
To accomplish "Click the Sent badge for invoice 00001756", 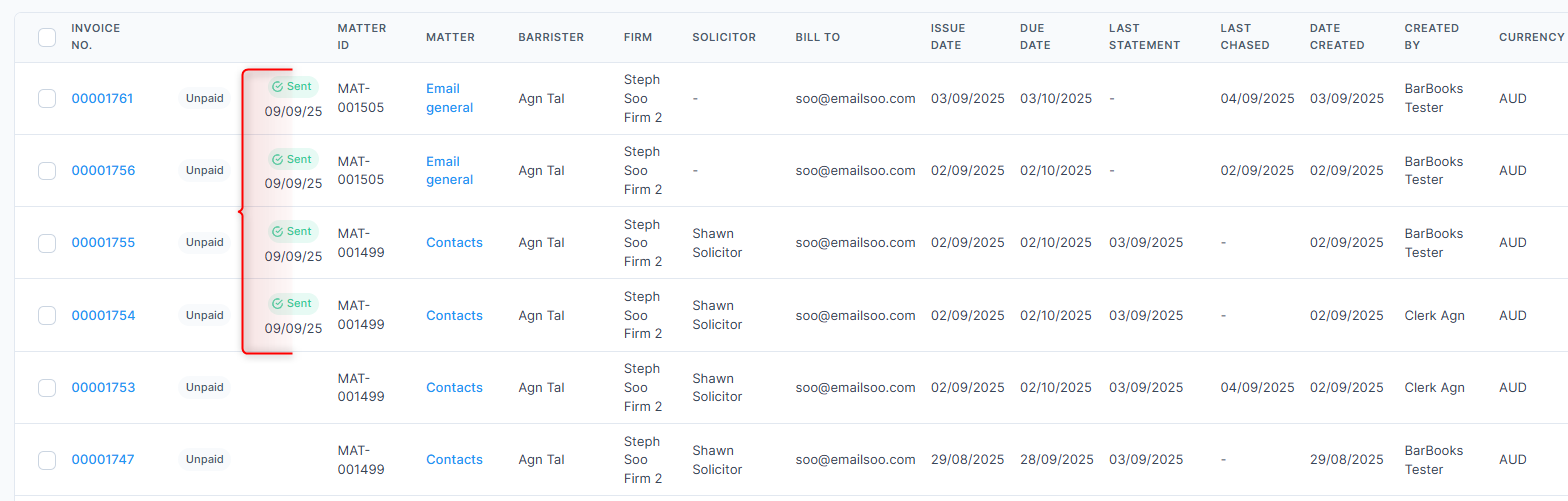I will pos(293,159).
